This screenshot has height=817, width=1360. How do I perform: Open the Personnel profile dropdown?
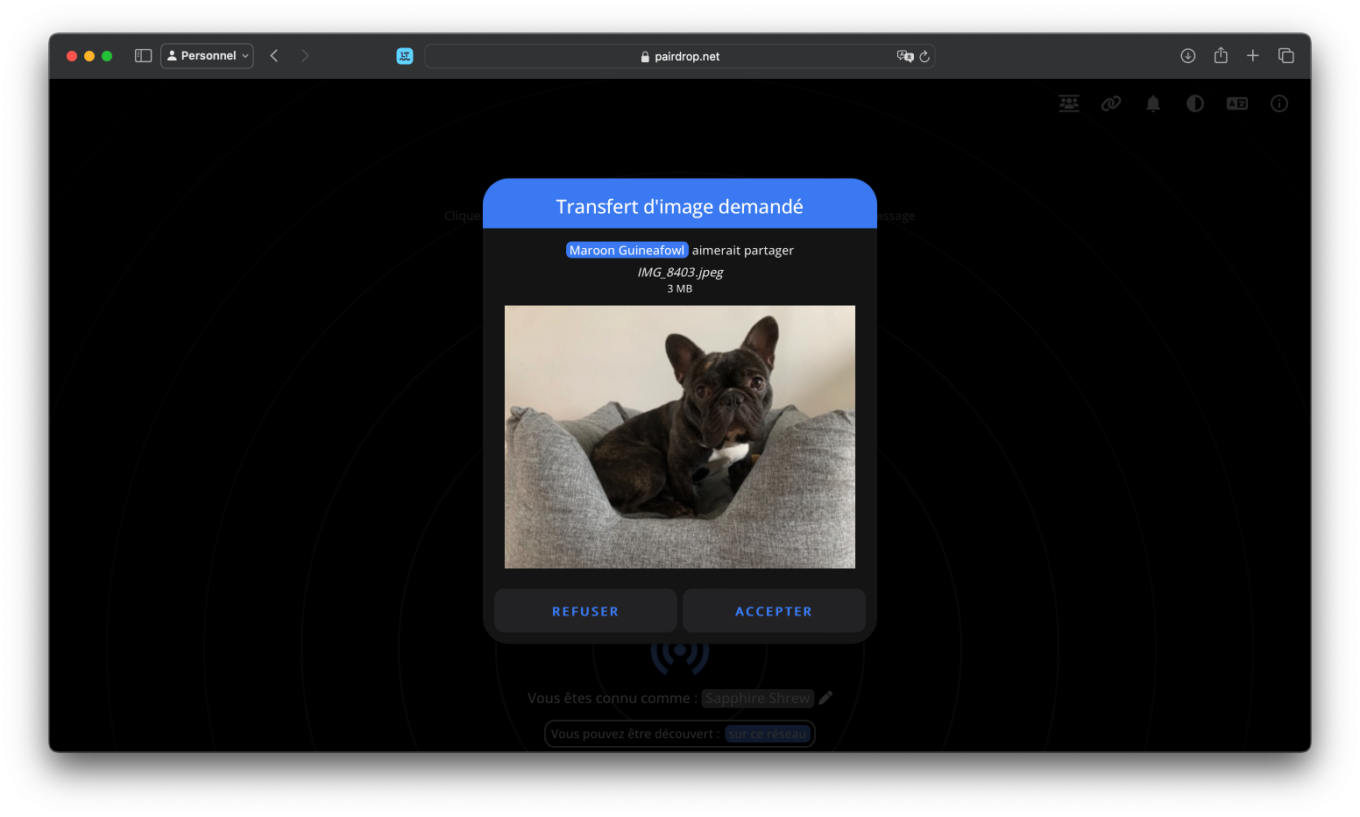click(207, 56)
